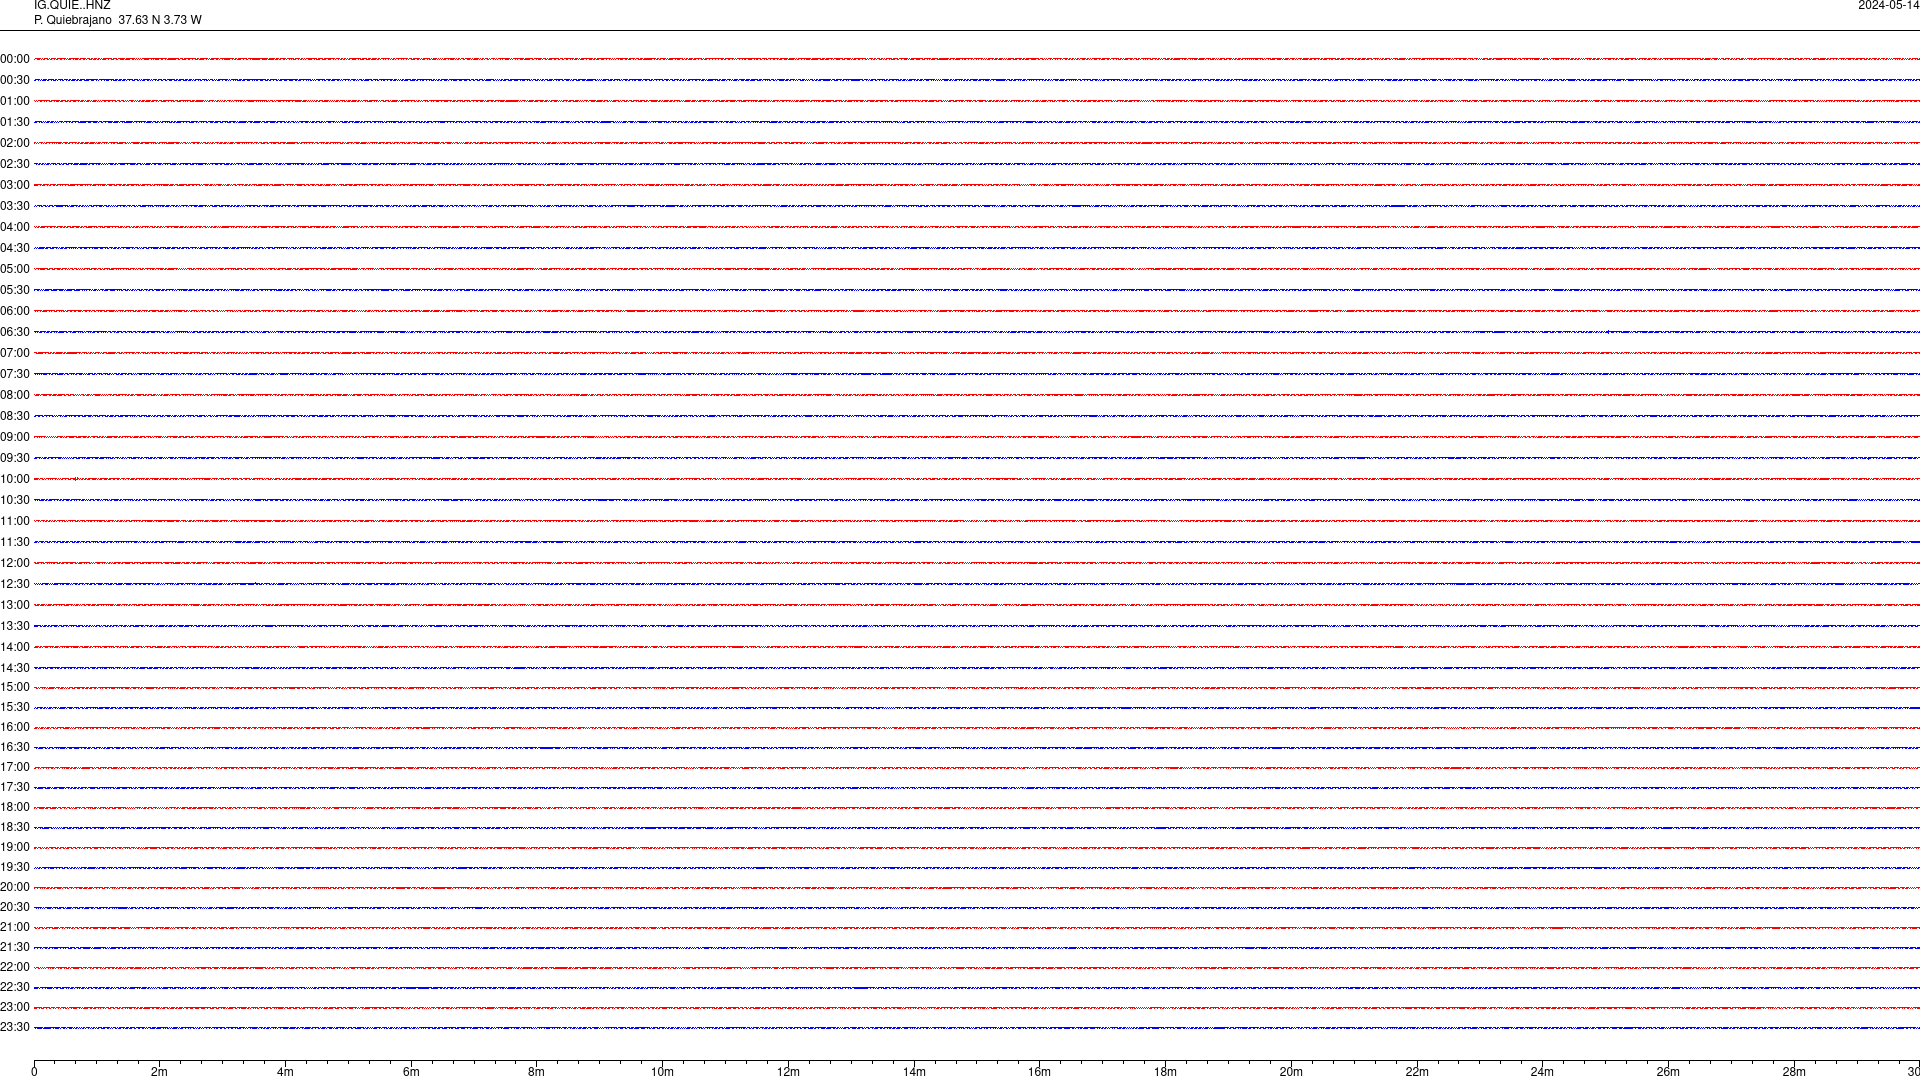Image resolution: width=1920 pixels, height=1080 pixels.
Task: Select the 07:00 trace time label
Action: click(15, 353)
